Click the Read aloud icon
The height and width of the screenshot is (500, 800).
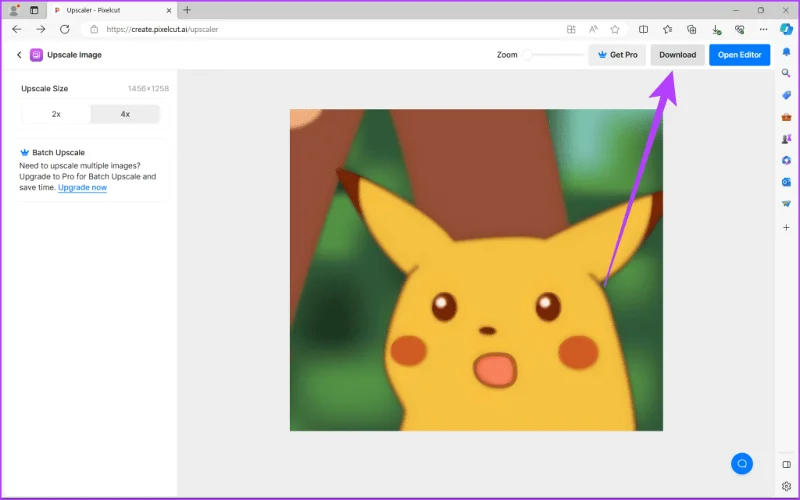(593, 30)
